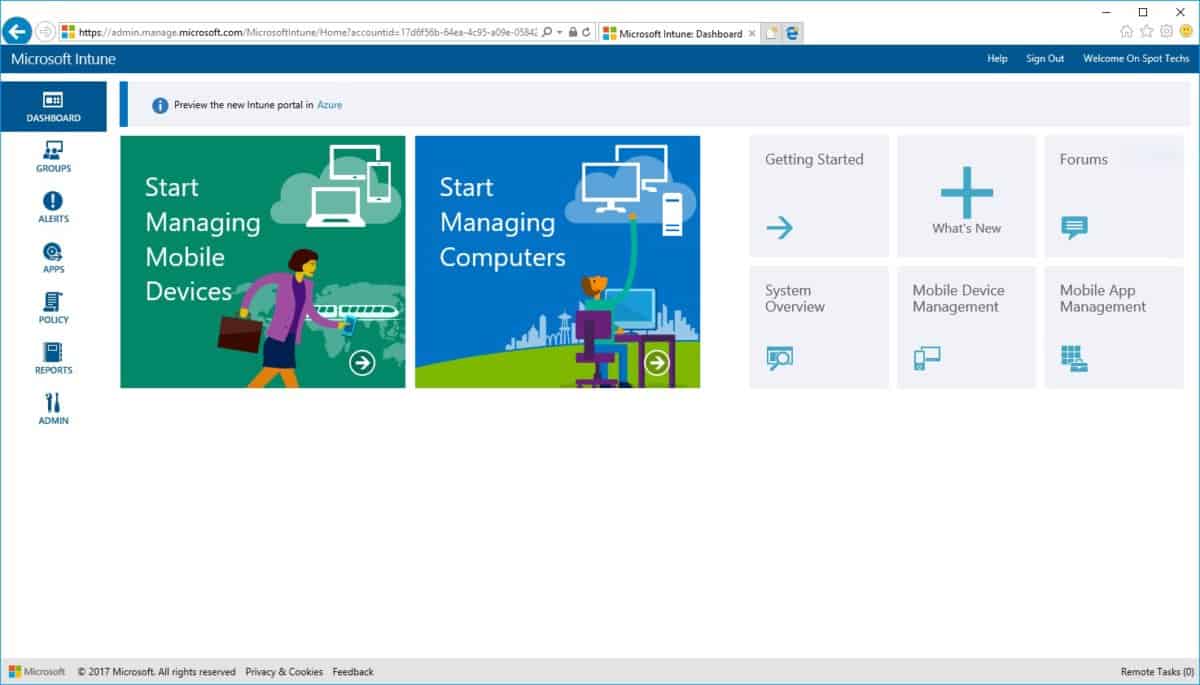
Task: Click the Microsoft logo in the footer
Action: click(38, 672)
